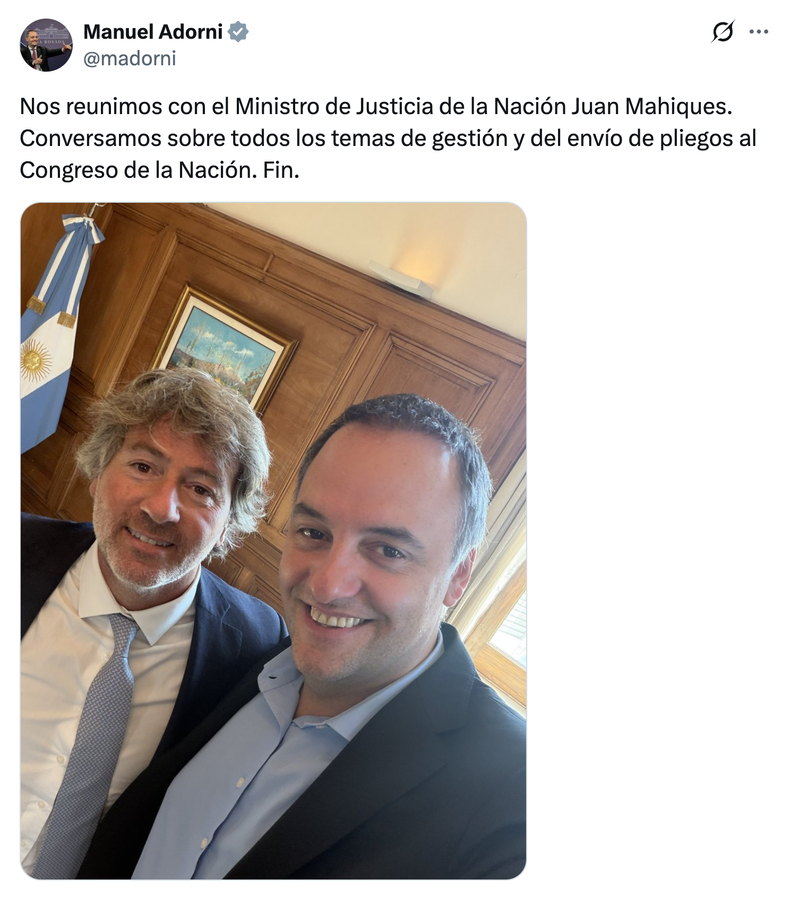Open the attached selfie photo
Viewport: 790px width, 897px height.
pos(273,541)
